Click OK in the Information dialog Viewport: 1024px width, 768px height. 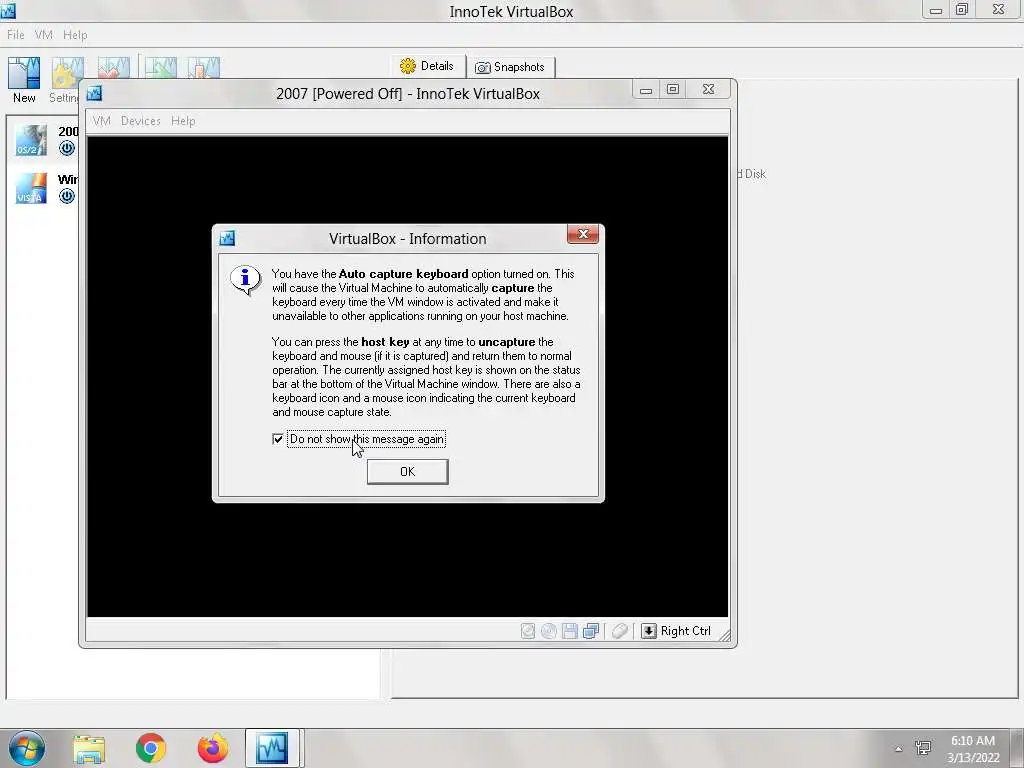tap(408, 472)
